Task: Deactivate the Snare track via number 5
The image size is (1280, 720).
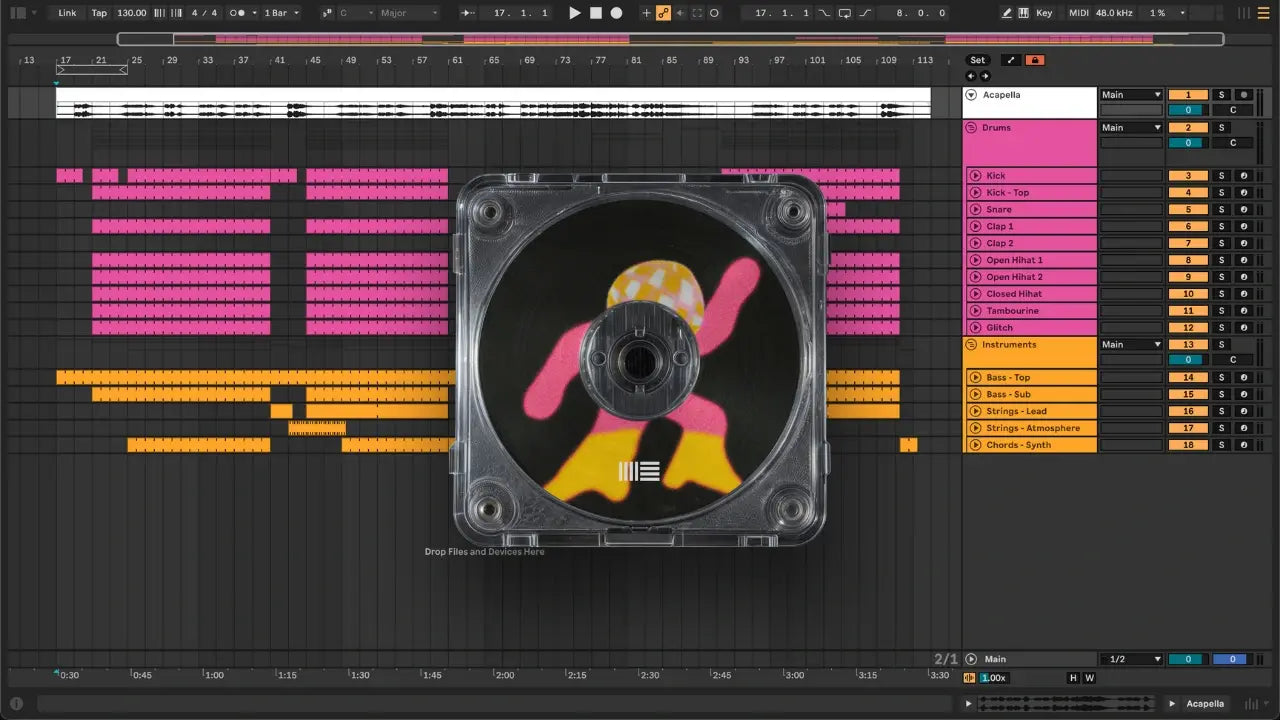Action: (x=1187, y=210)
